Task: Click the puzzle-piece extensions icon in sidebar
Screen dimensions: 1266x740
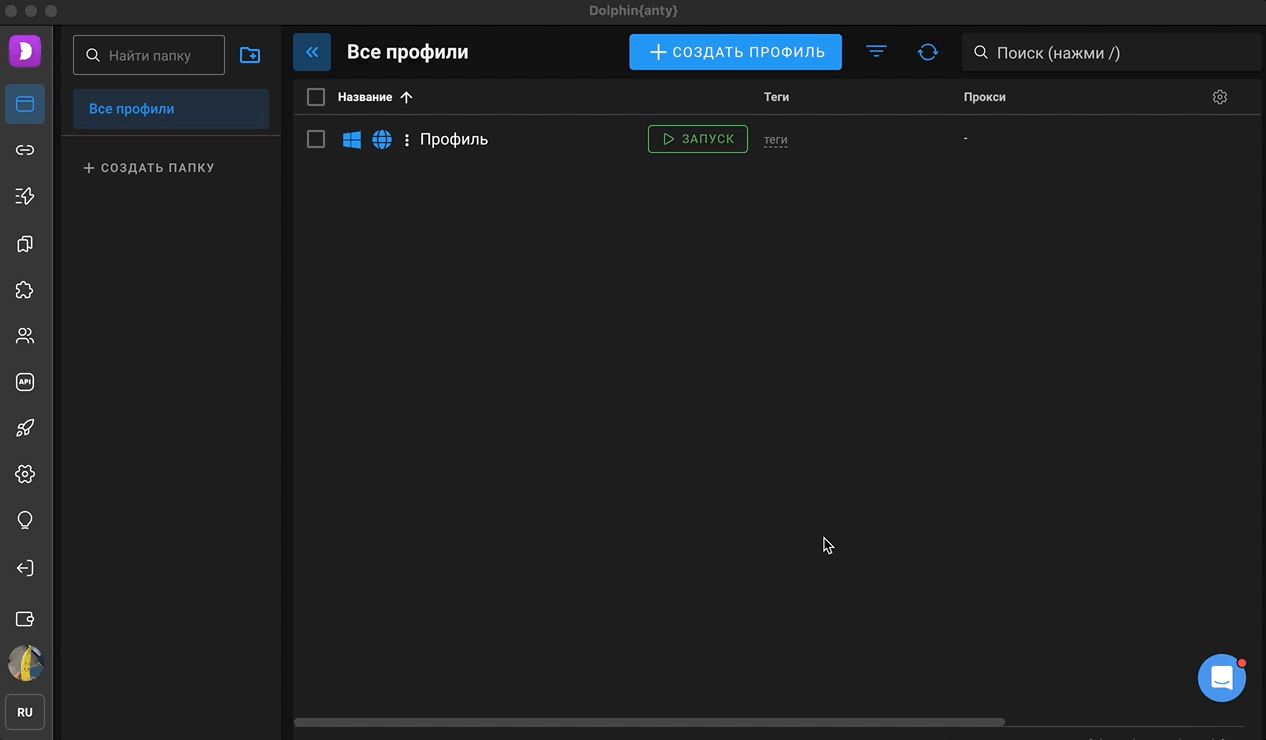Action: tap(25, 290)
